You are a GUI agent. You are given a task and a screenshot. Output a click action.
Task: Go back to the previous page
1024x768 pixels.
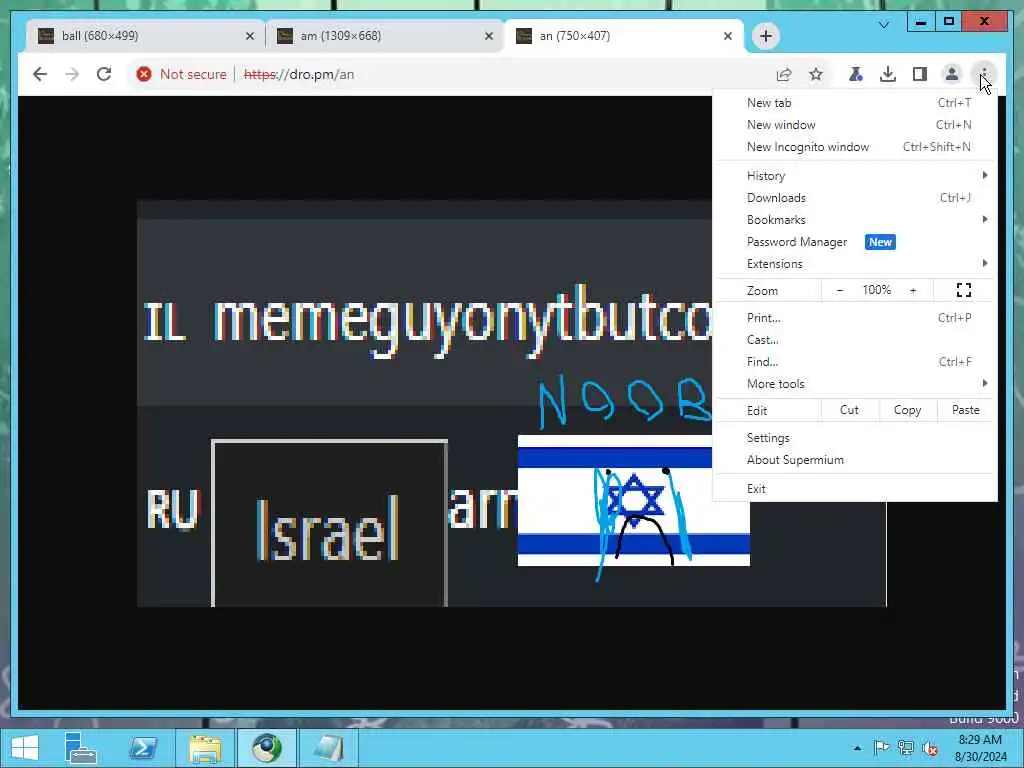(x=40, y=74)
